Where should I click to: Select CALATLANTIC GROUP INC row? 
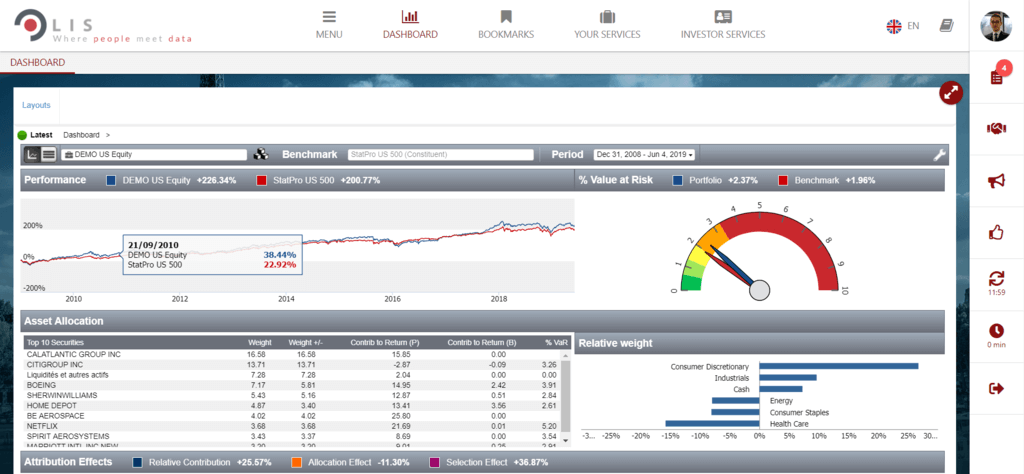pyautogui.click(x=292, y=355)
